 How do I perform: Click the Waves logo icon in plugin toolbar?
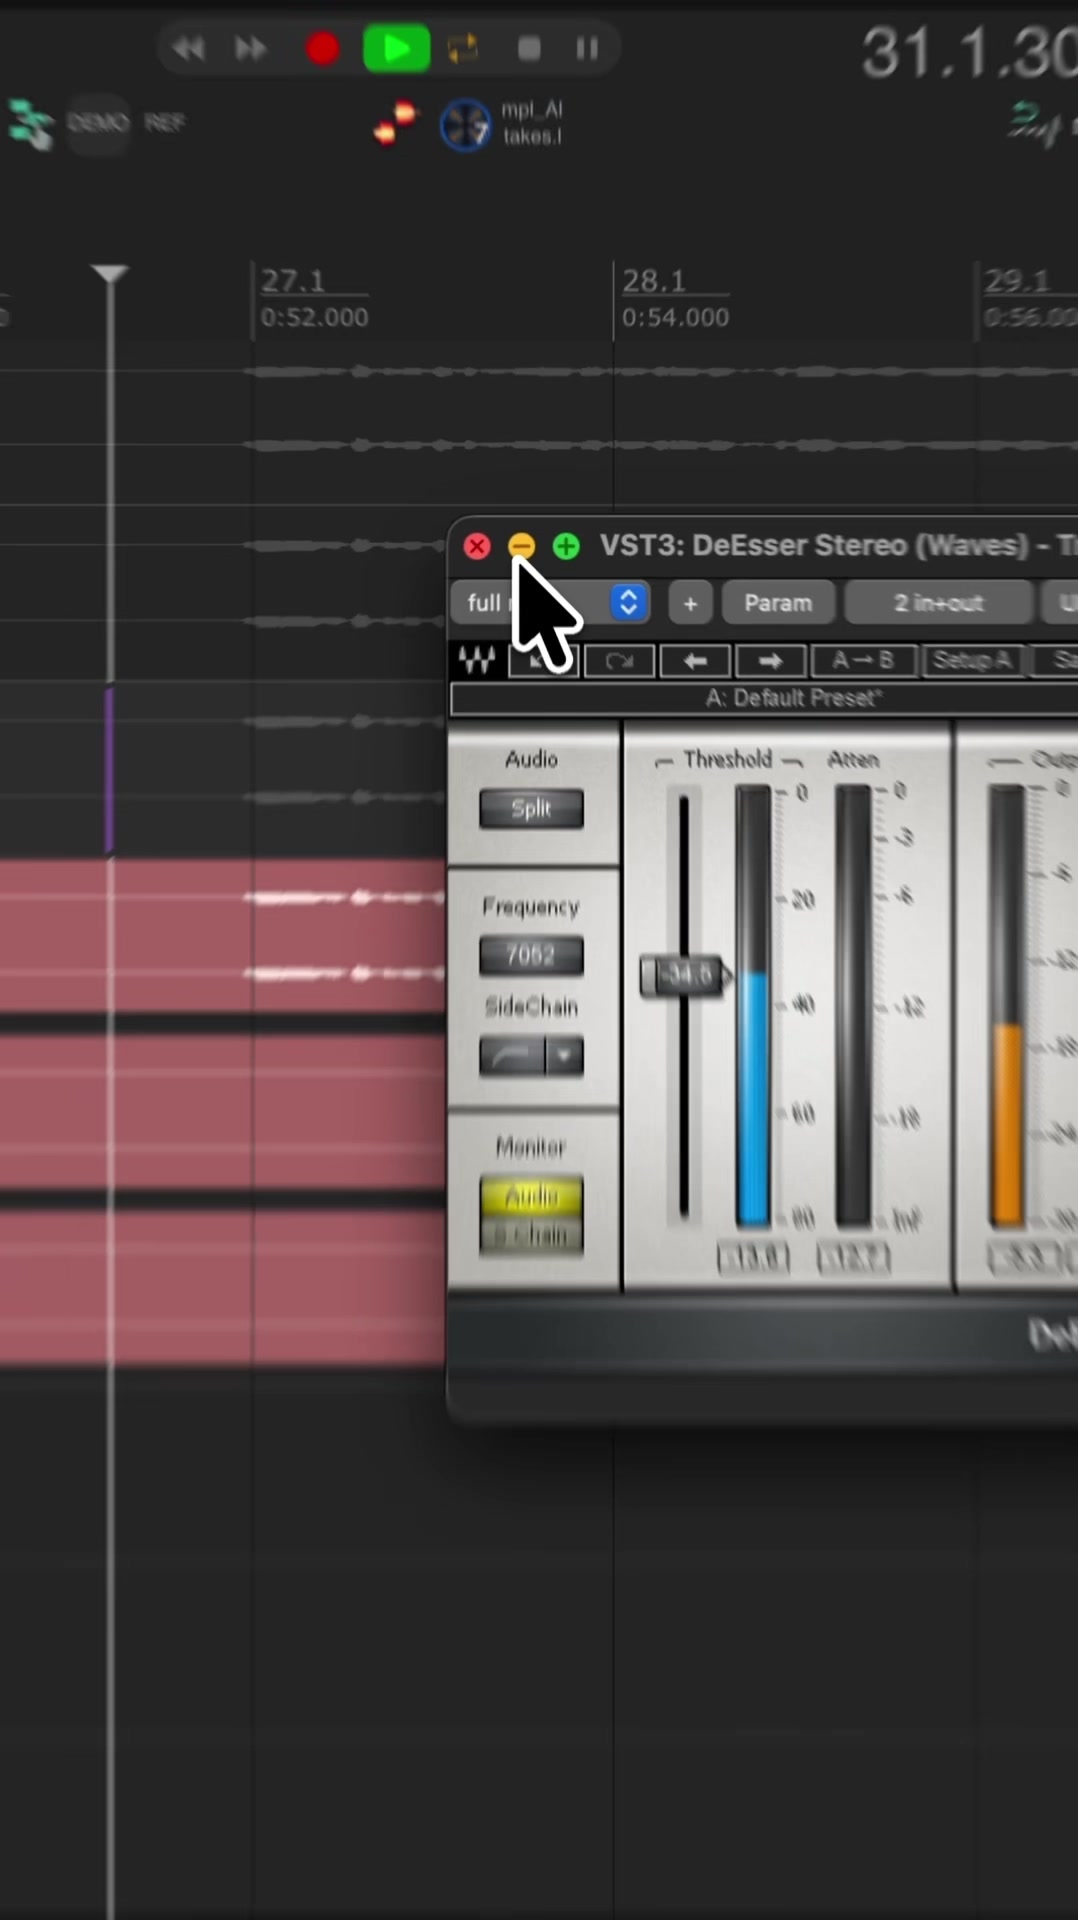(477, 660)
